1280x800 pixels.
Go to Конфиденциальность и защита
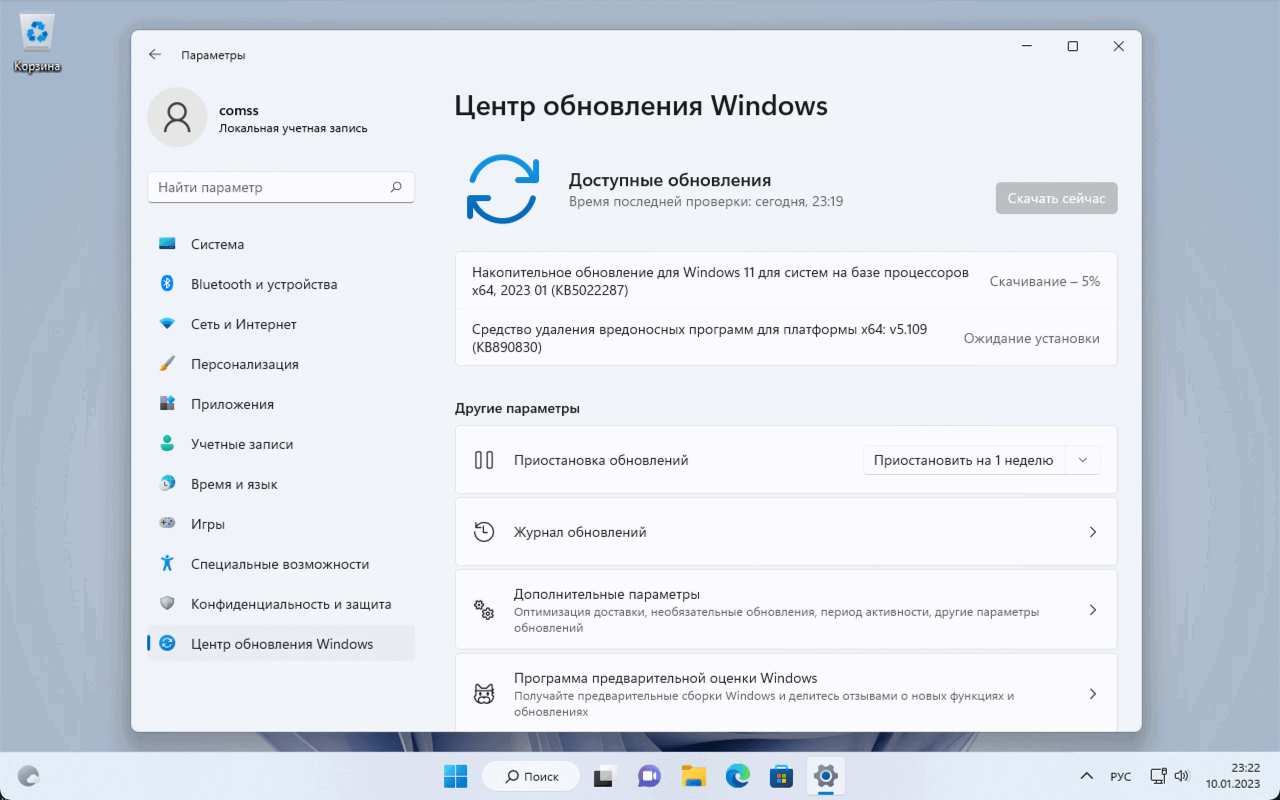click(281, 604)
